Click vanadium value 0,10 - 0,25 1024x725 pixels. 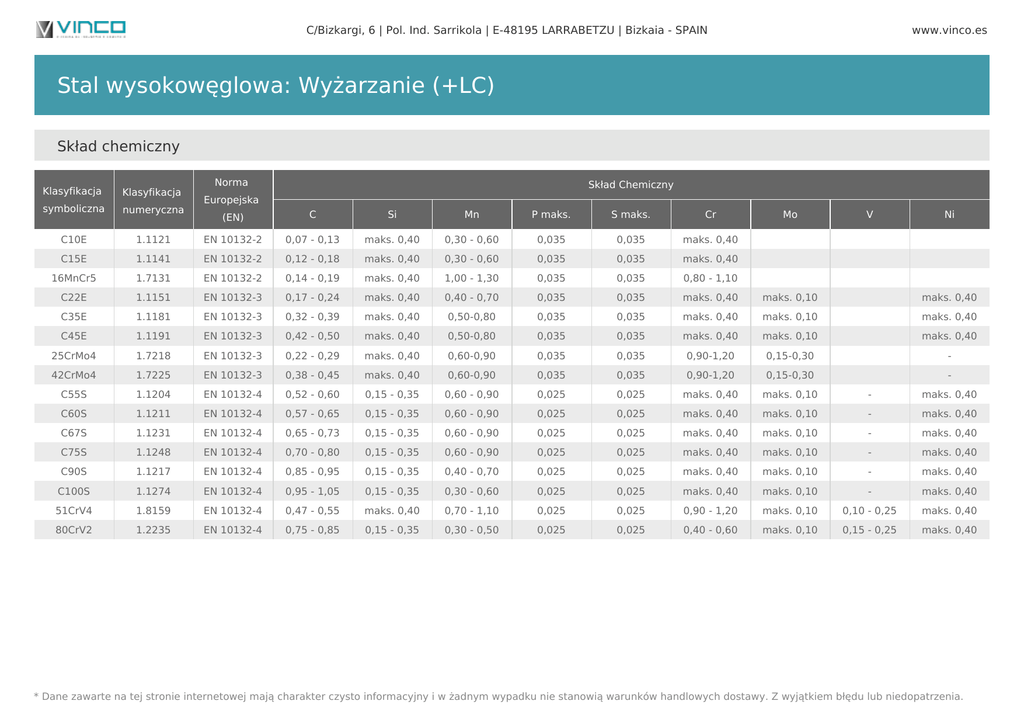pyautogui.click(x=869, y=510)
